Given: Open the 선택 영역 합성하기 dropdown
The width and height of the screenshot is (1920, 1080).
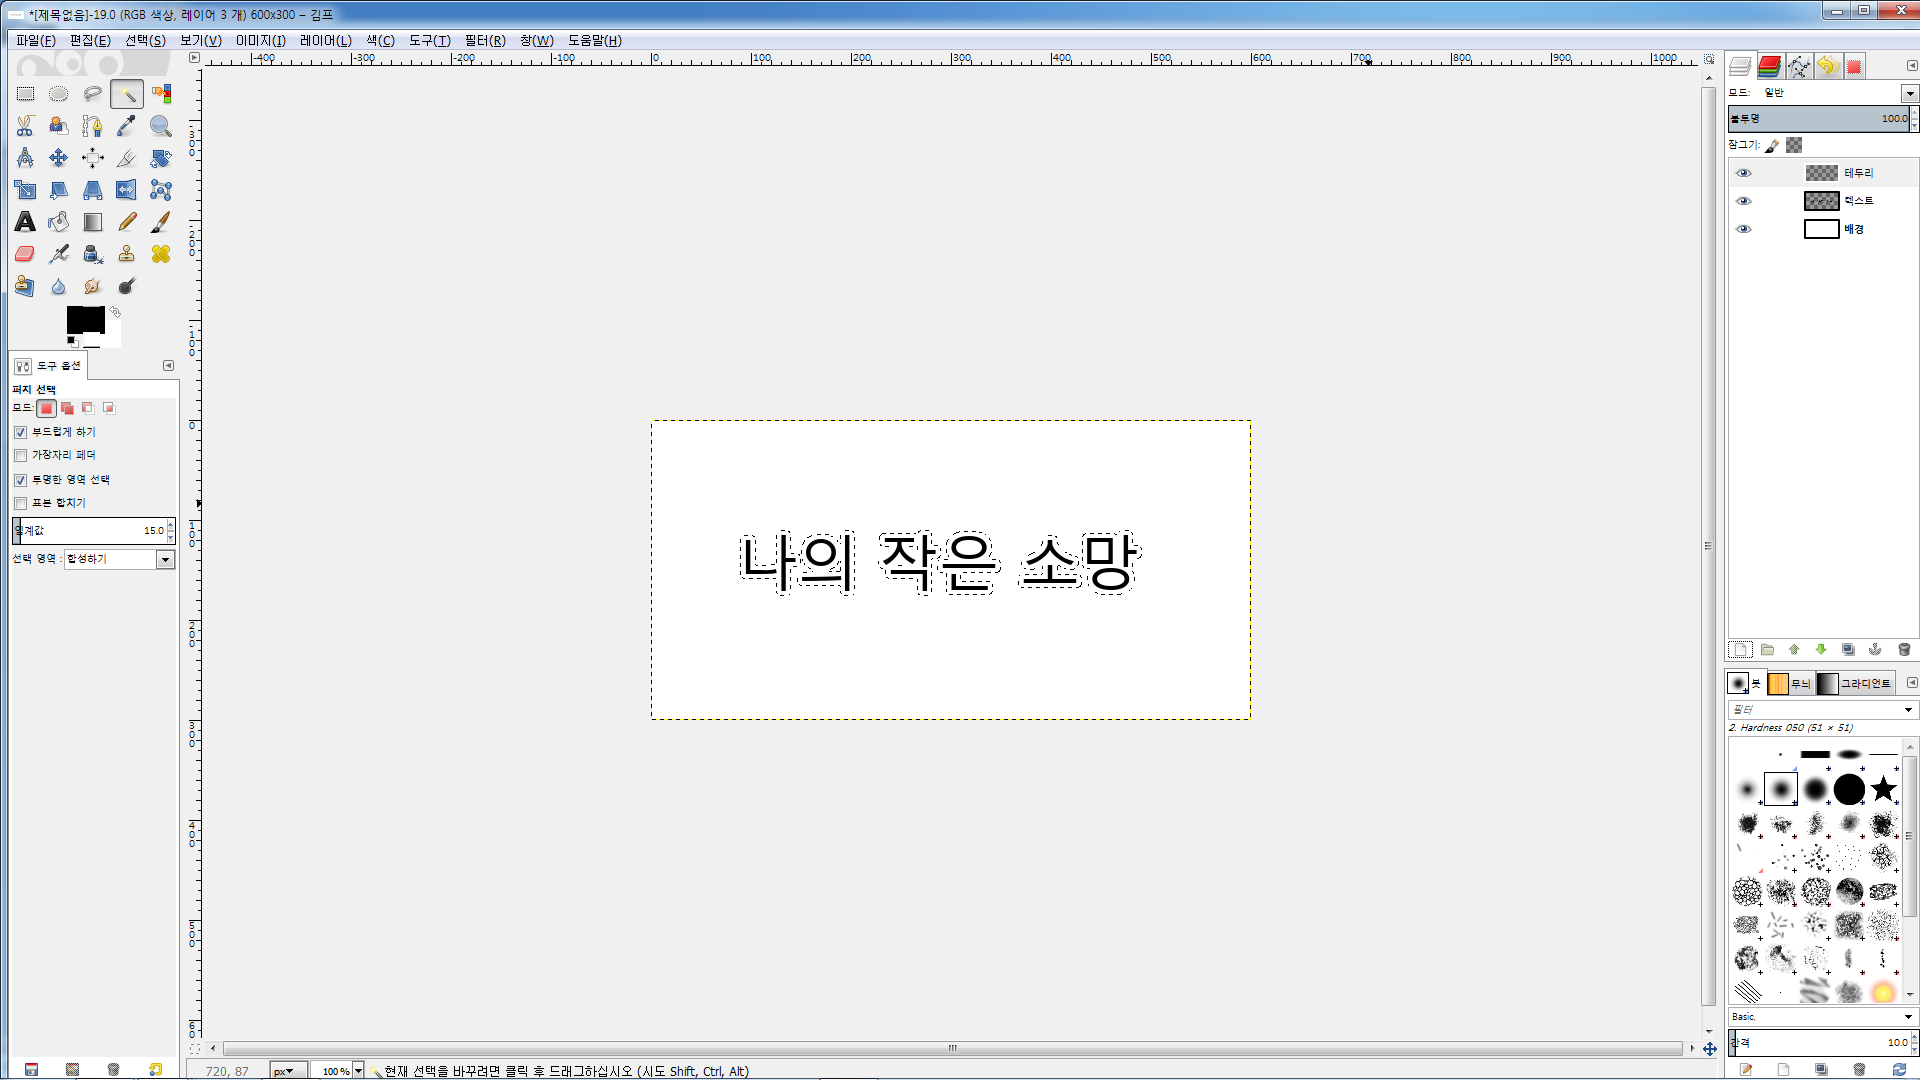Looking at the screenshot, I should point(119,559).
